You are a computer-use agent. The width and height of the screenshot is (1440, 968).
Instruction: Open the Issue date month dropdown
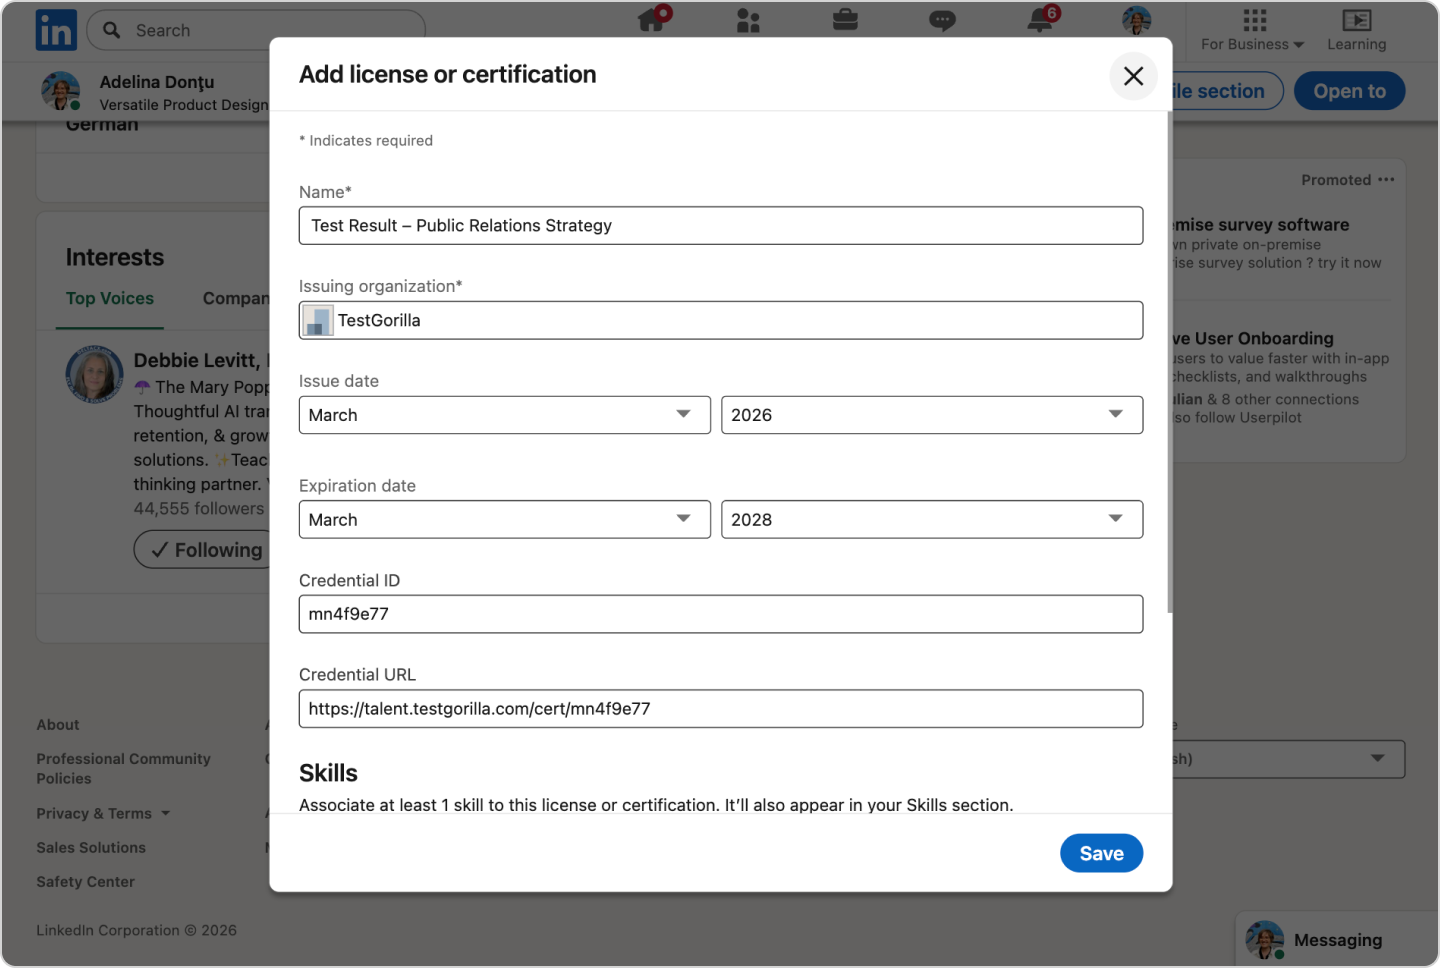(505, 415)
